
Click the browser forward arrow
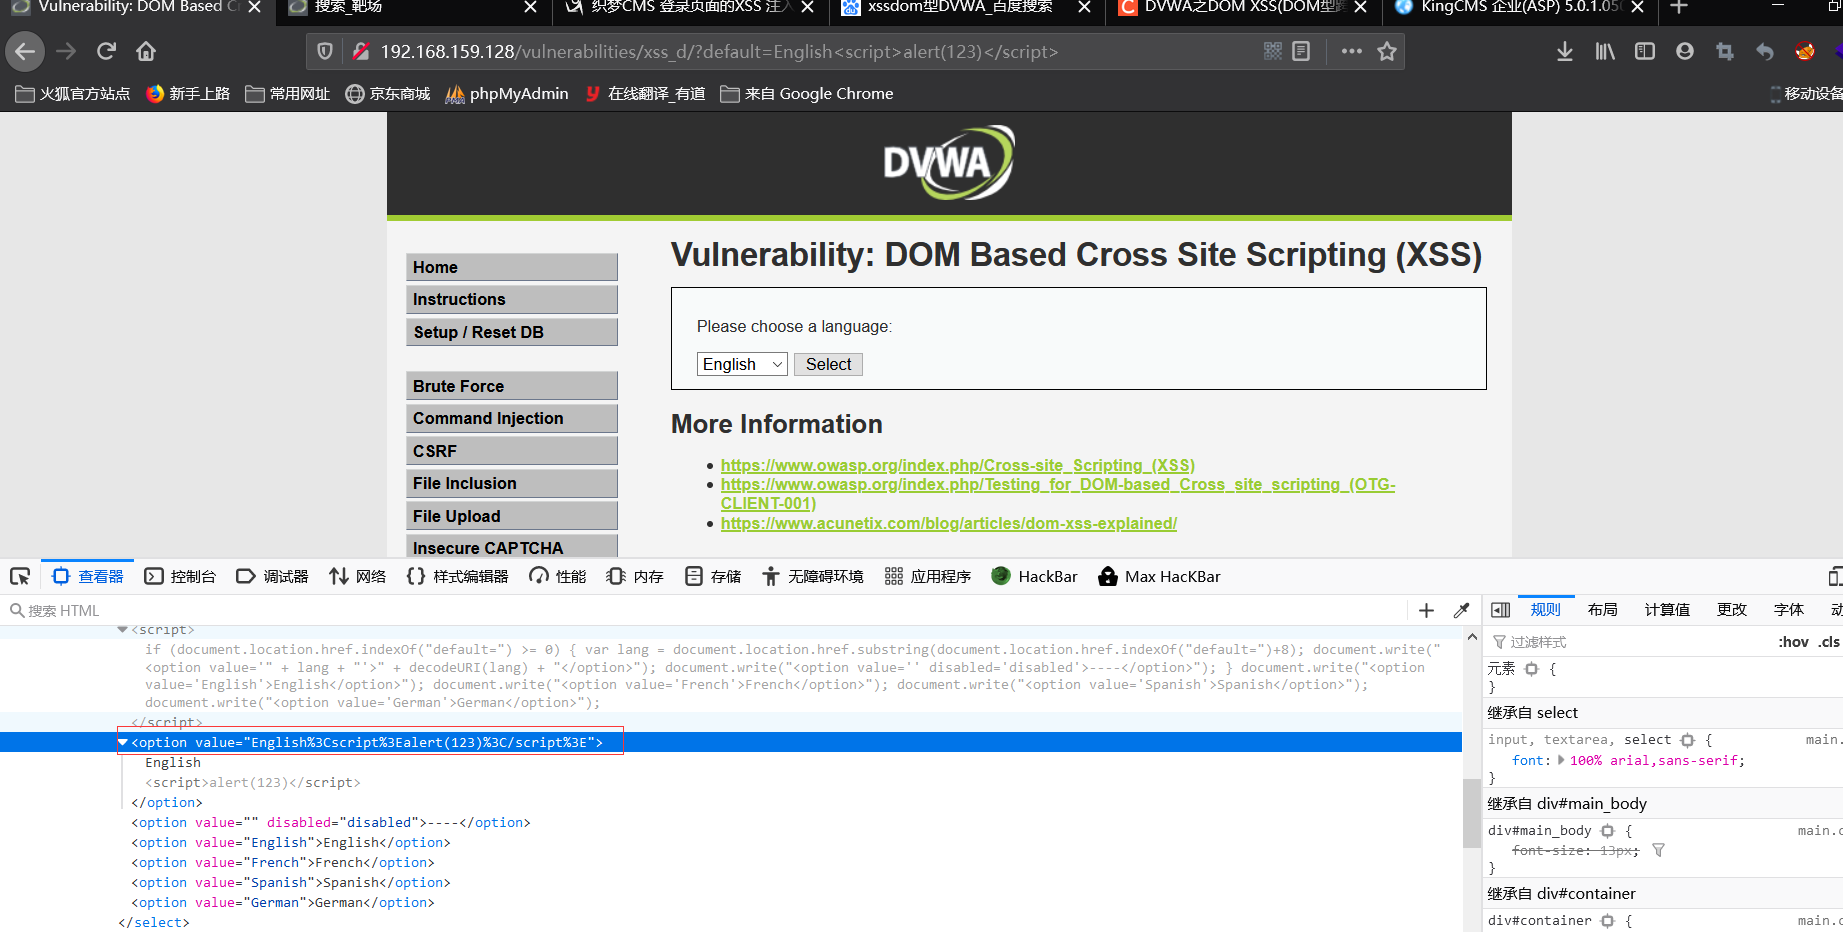click(x=66, y=51)
